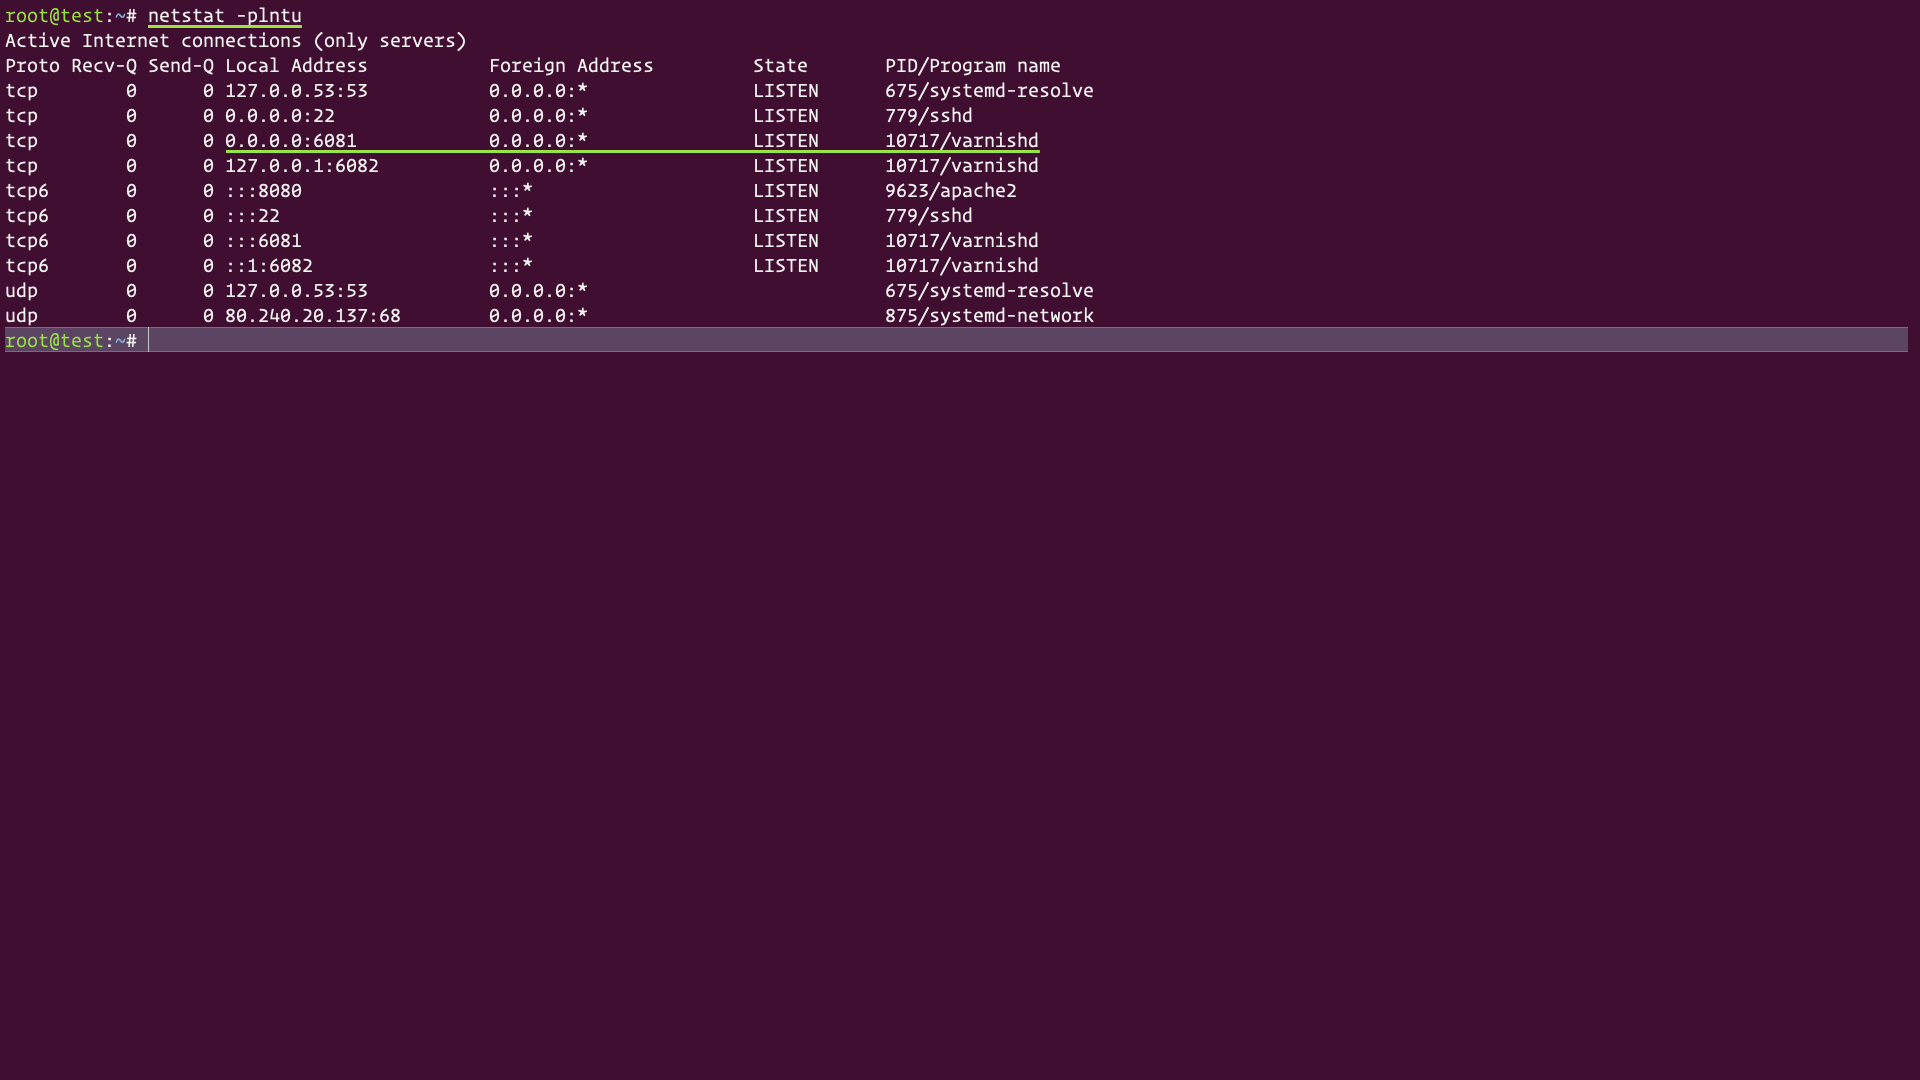Click the Local Address column header

(x=296, y=66)
